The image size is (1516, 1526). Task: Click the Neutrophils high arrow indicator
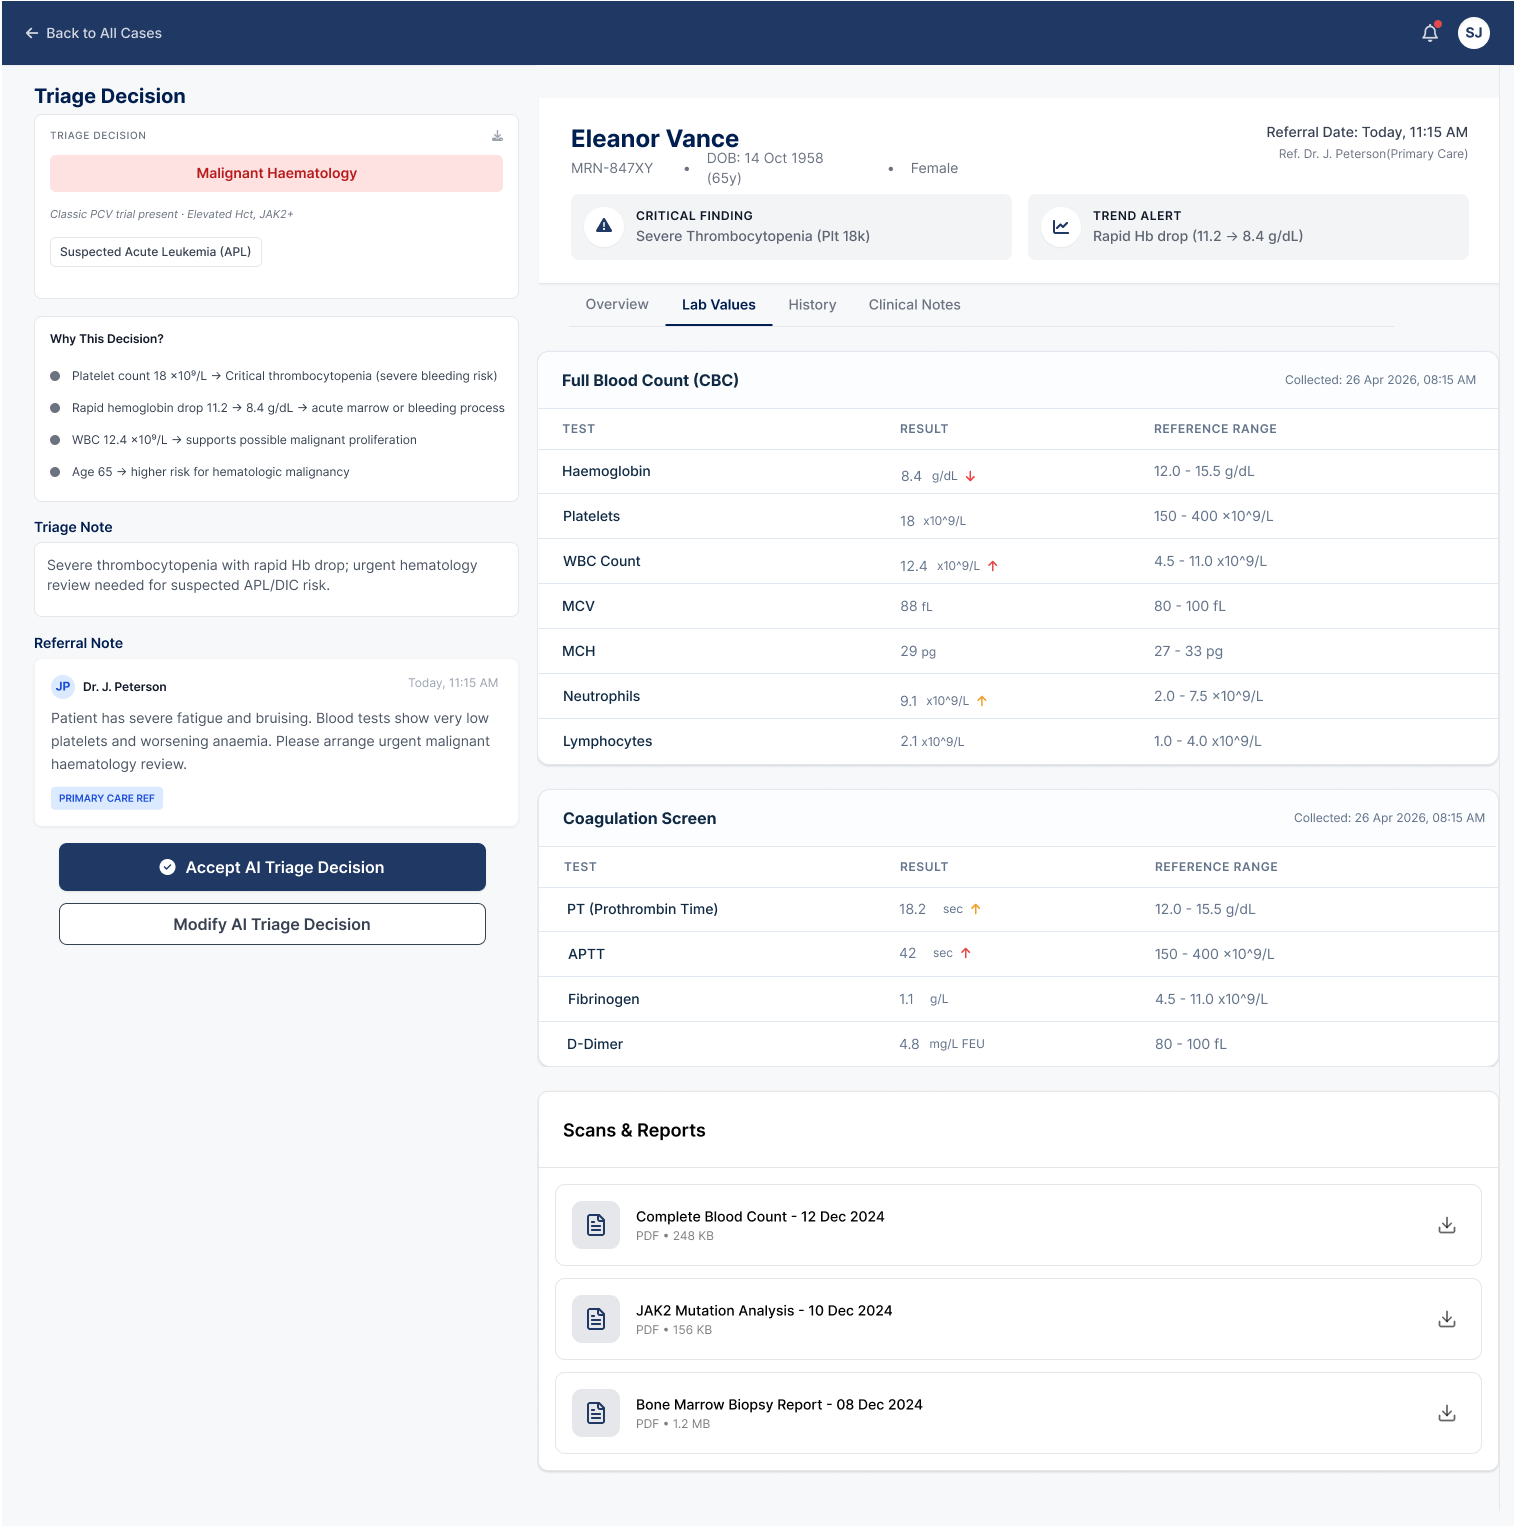(x=982, y=701)
